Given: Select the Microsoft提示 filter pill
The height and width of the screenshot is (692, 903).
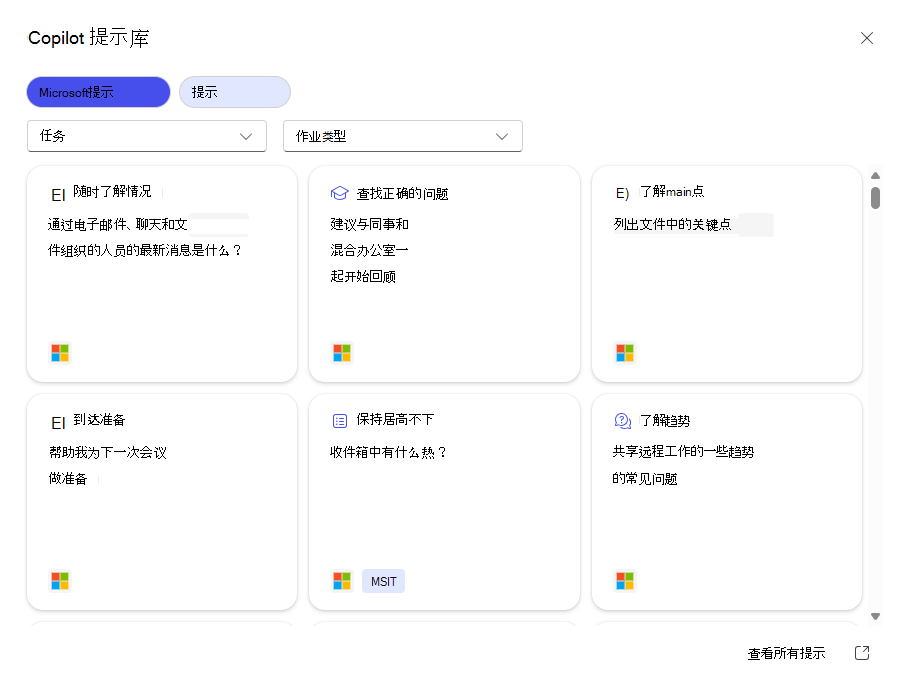Looking at the screenshot, I should coord(98,92).
